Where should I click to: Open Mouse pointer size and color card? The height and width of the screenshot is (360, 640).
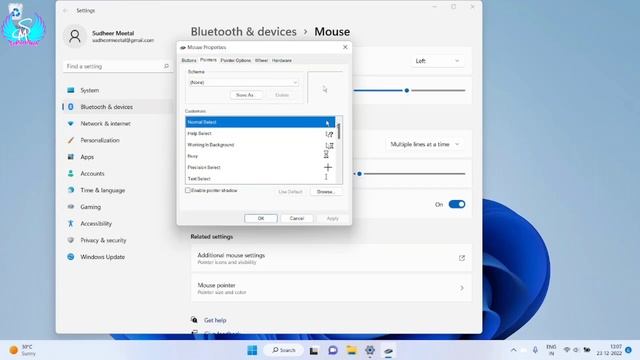[331, 288]
